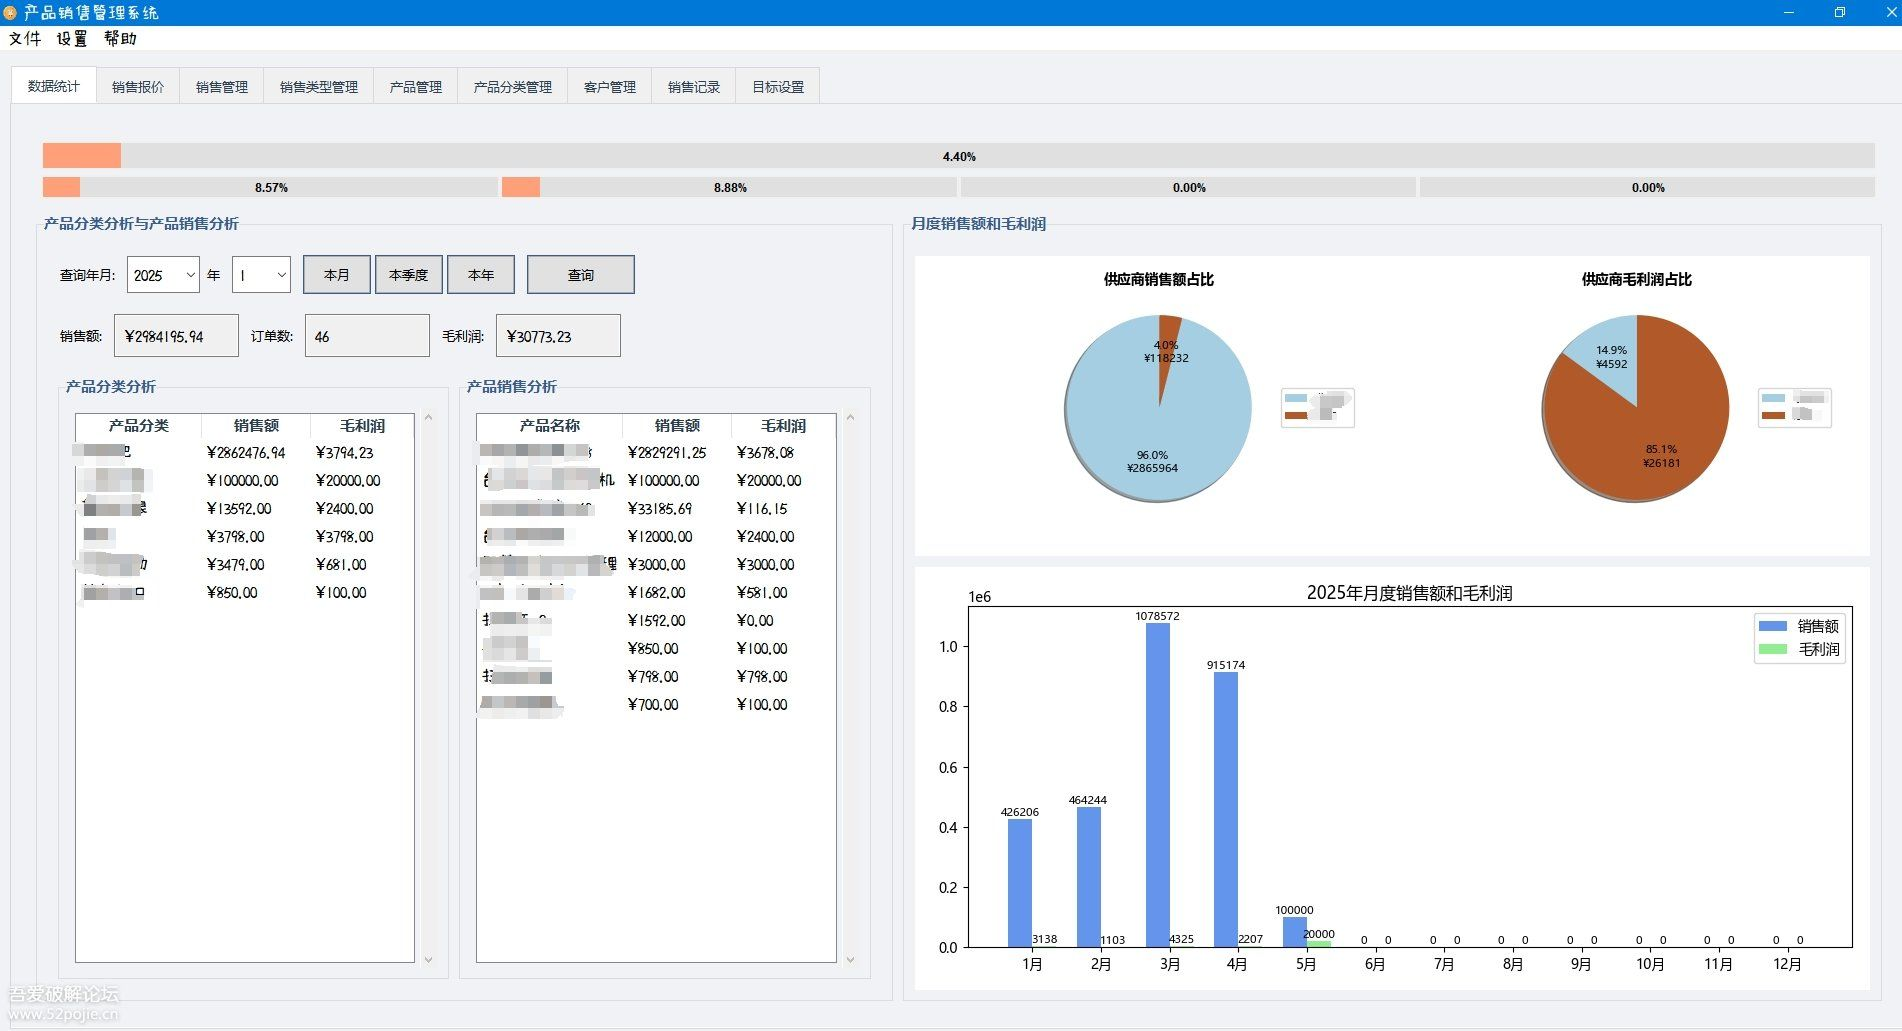Click the May bar labeled 100000
Viewport: 1902px width, 1031px height.
(1295, 932)
